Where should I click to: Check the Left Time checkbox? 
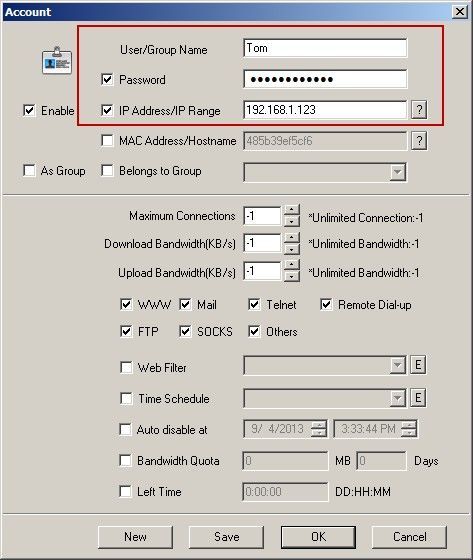tap(125, 491)
